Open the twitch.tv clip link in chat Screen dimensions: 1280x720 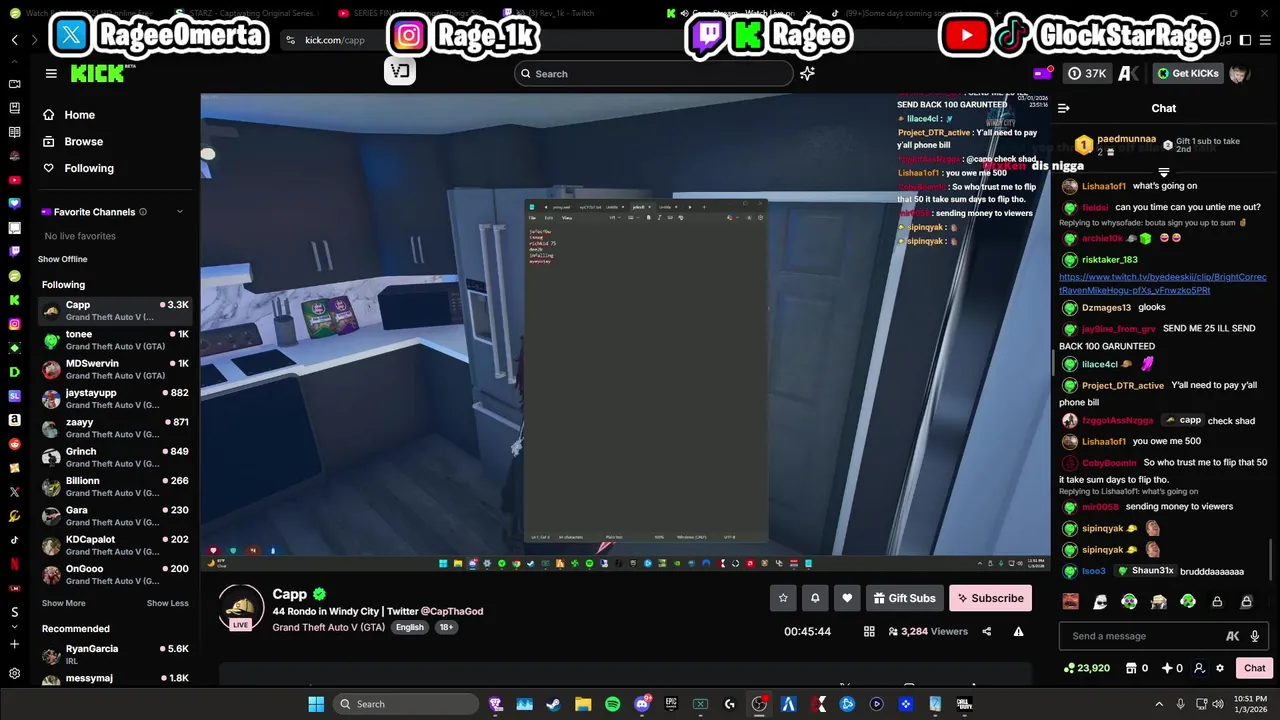[x=1163, y=283]
